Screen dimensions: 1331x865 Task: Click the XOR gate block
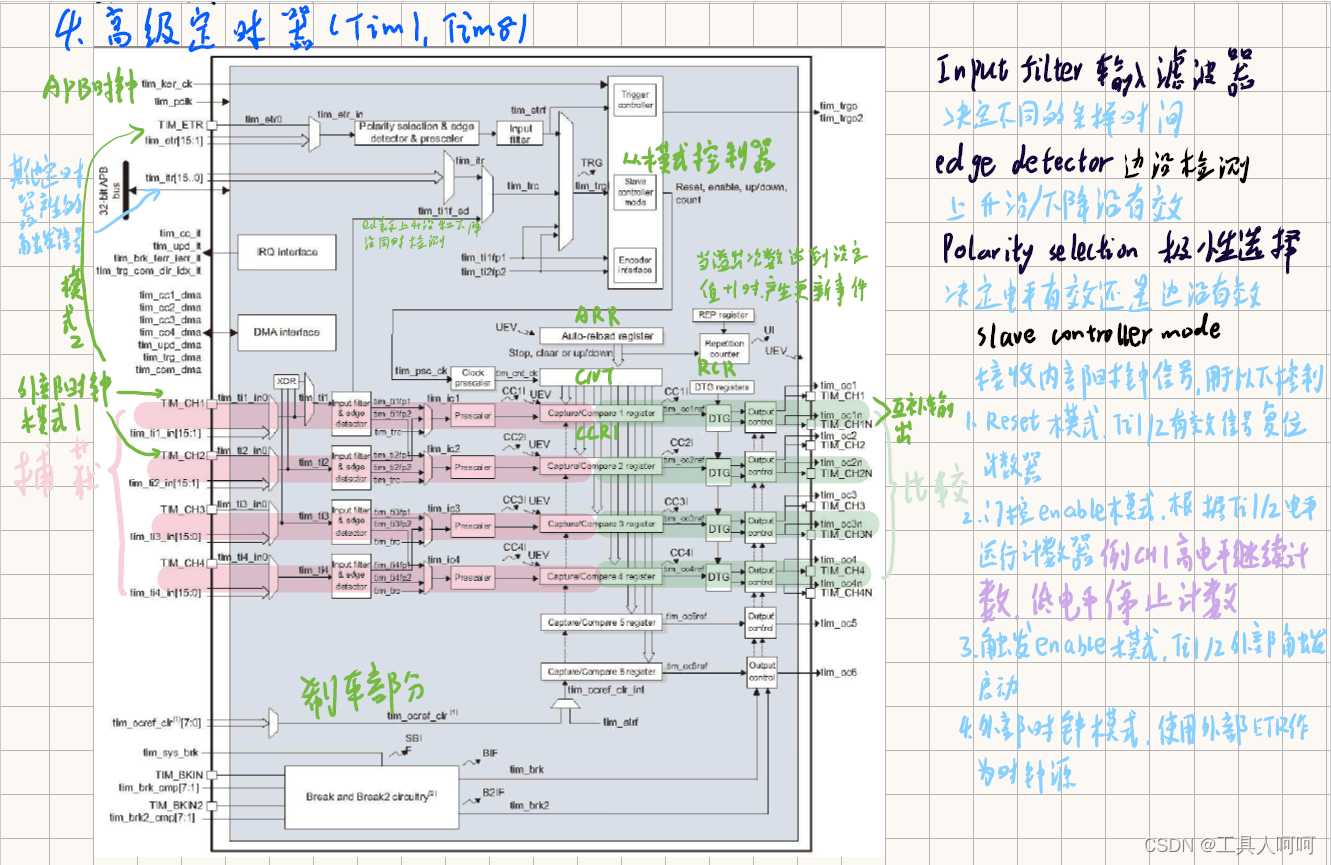286,381
